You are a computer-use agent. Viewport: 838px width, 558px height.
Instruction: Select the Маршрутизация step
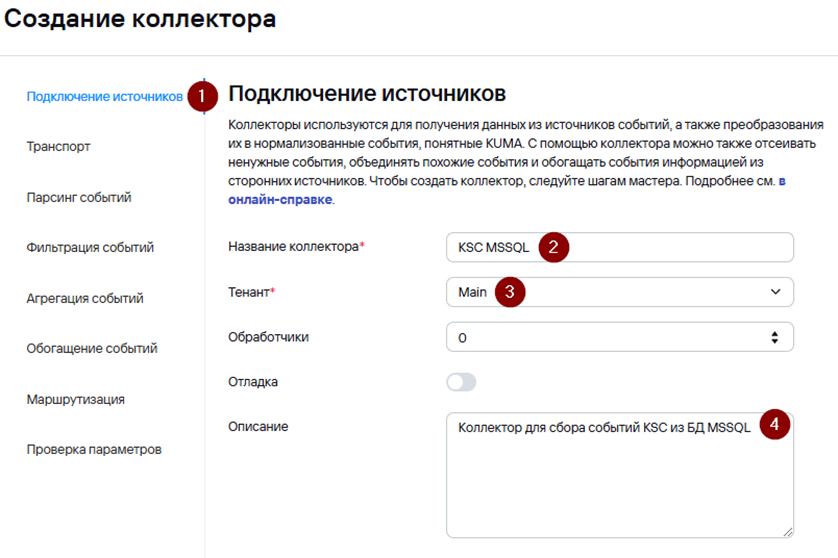(75, 399)
